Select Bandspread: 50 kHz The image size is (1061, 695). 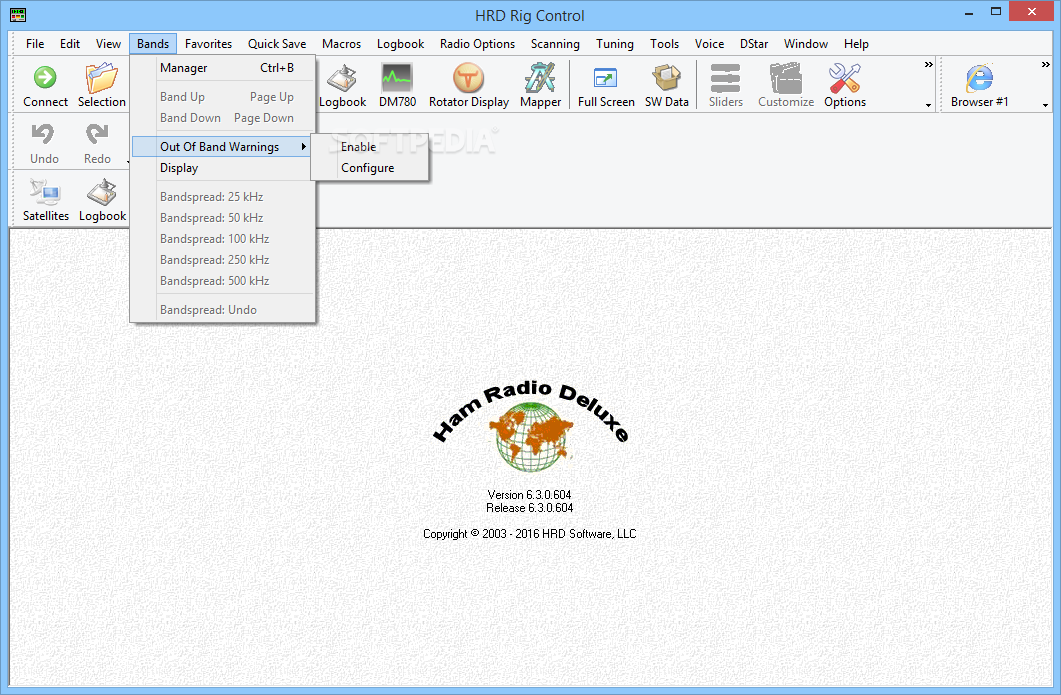point(223,218)
